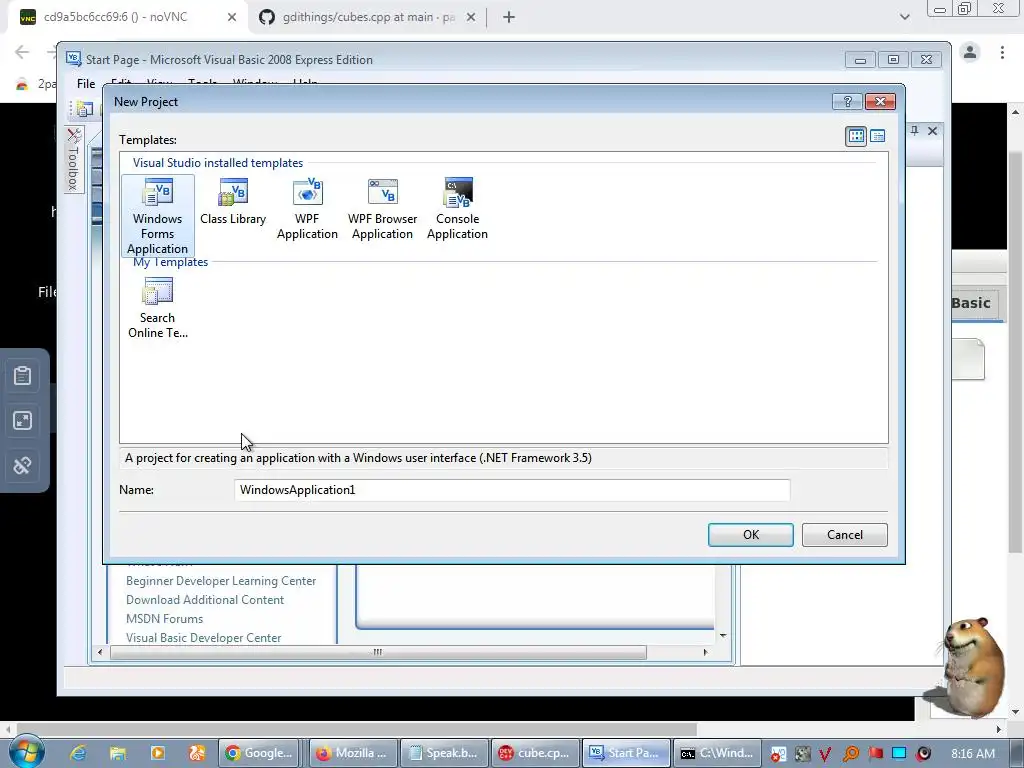Switch templates view to small icons
Viewport: 1024px width, 768px height.
point(877,136)
